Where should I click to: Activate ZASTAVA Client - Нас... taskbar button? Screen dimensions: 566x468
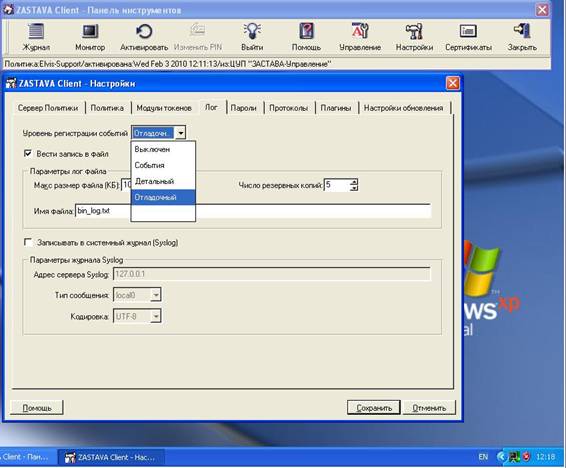(x=112, y=458)
